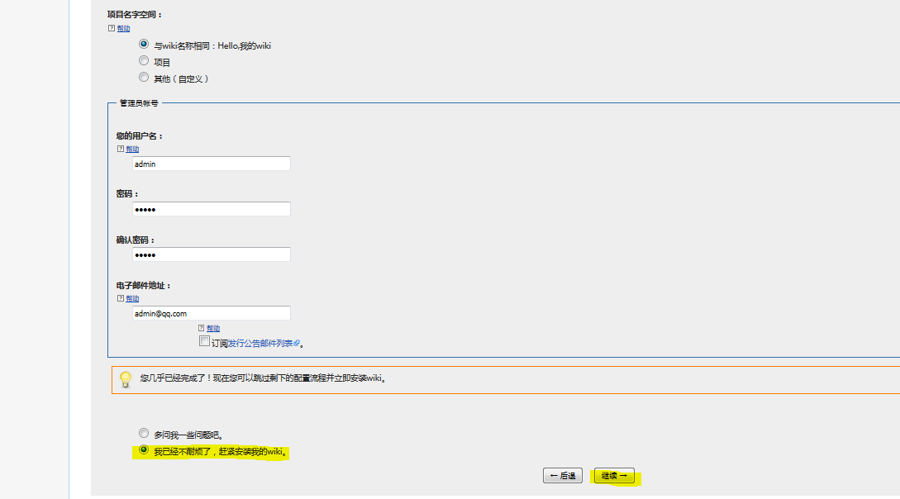Focus the 确认密码 field

coord(211,255)
